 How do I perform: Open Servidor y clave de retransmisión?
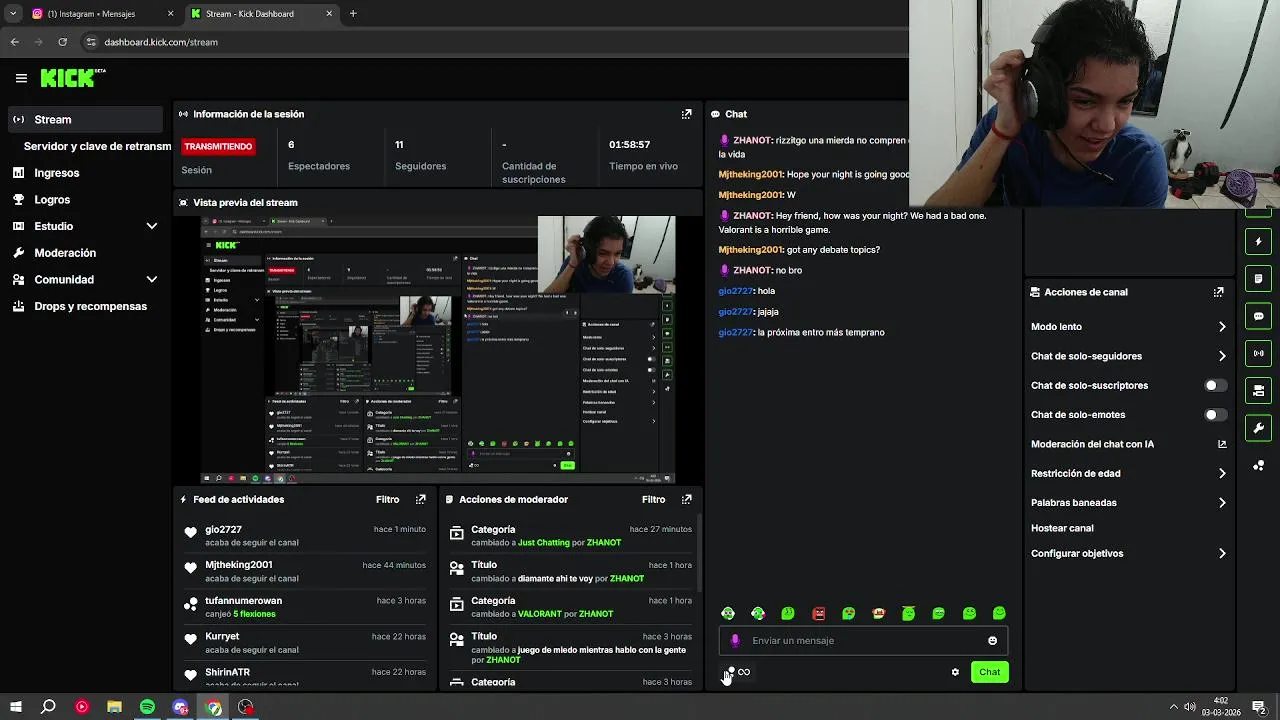(97, 146)
